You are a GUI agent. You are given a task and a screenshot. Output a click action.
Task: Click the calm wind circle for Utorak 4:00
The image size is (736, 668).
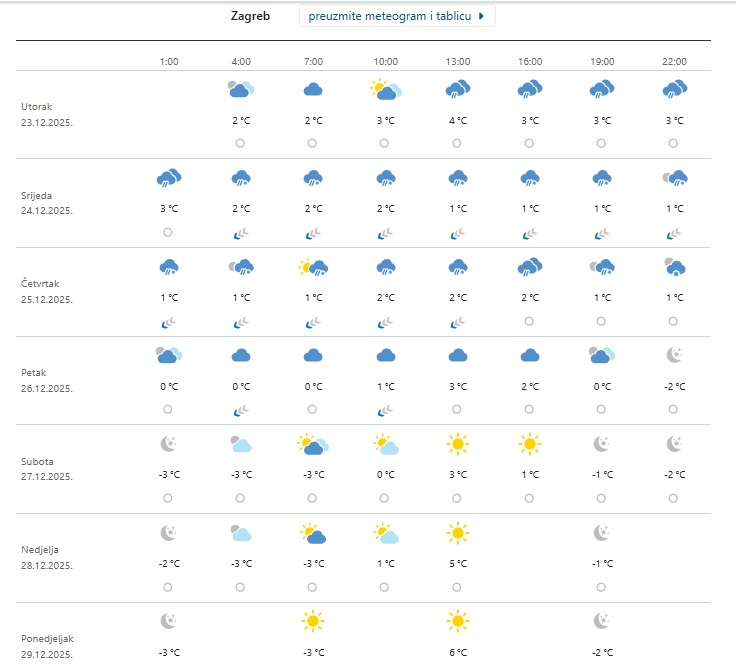[240, 143]
